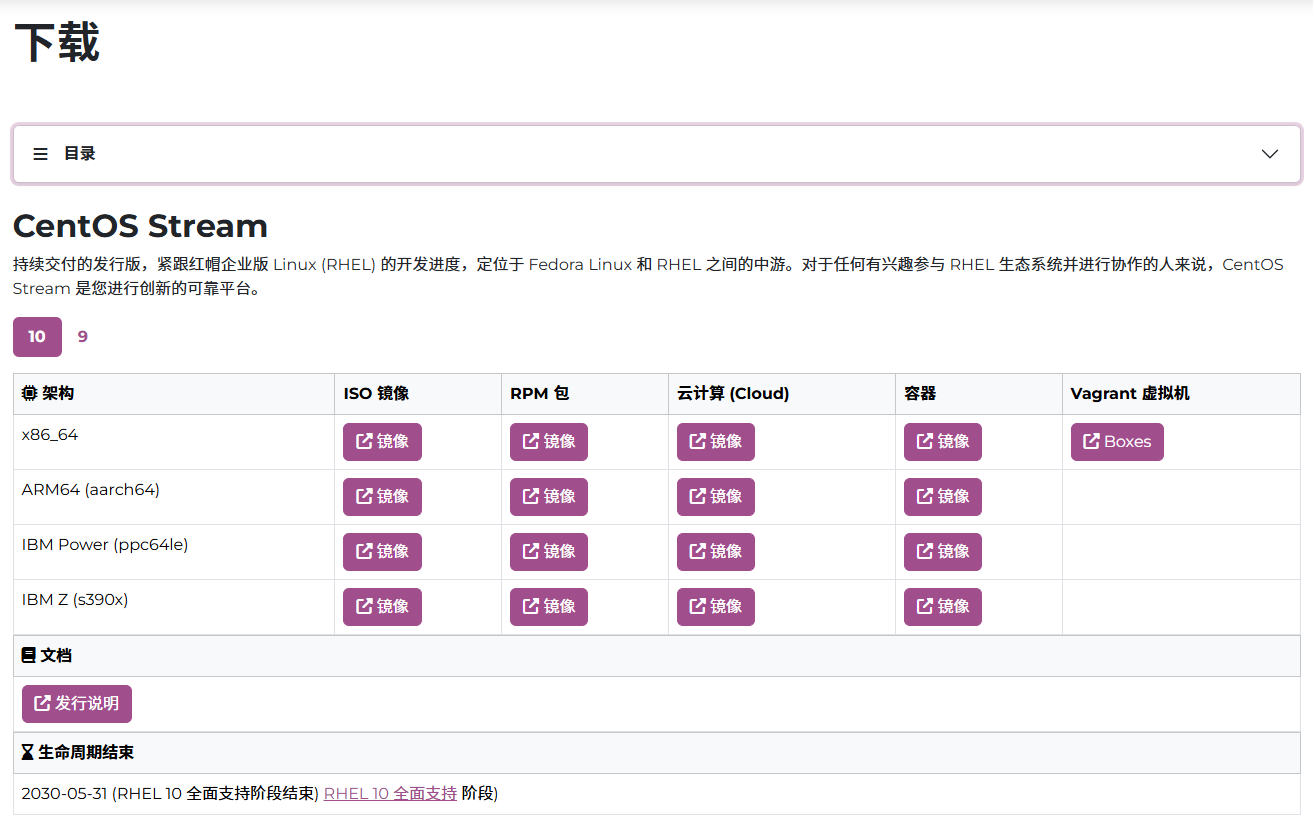Open ARM64 RPM 包 mirror button
This screenshot has width=1313, height=829.
tap(549, 497)
